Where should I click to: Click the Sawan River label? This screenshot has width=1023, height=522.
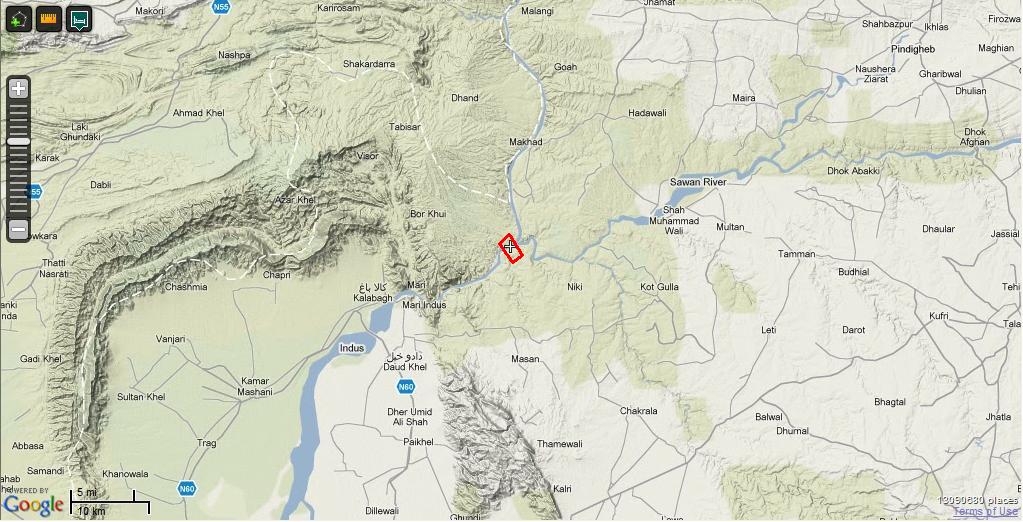(x=698, y=182)
